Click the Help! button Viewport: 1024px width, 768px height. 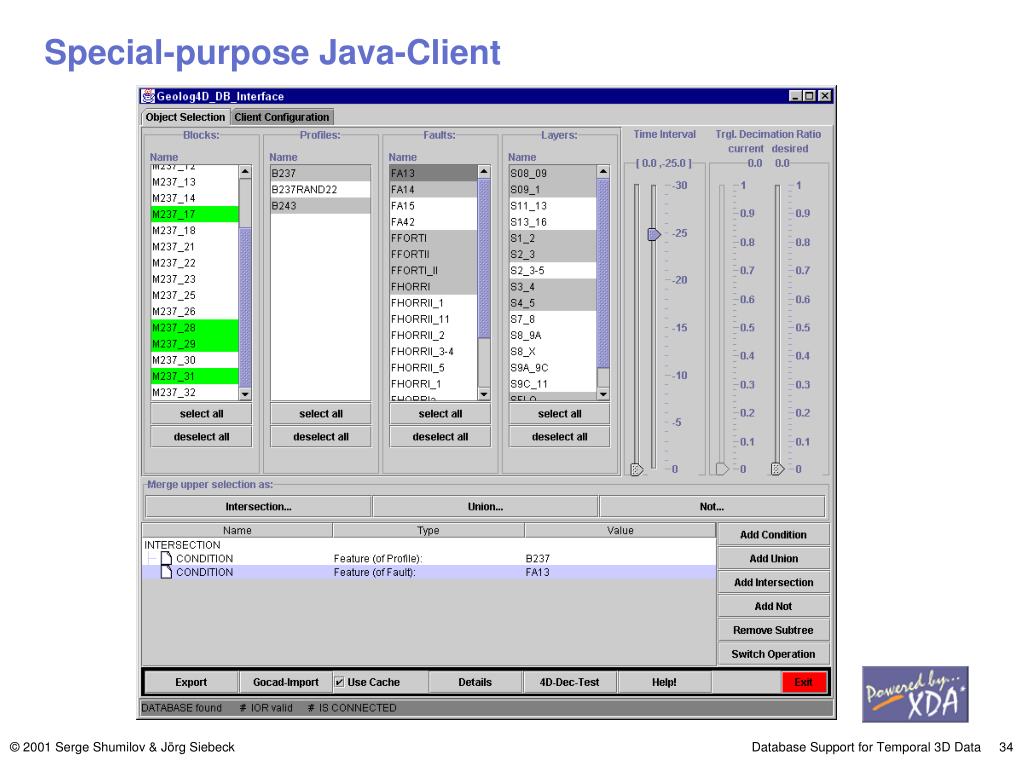[664, 682]
